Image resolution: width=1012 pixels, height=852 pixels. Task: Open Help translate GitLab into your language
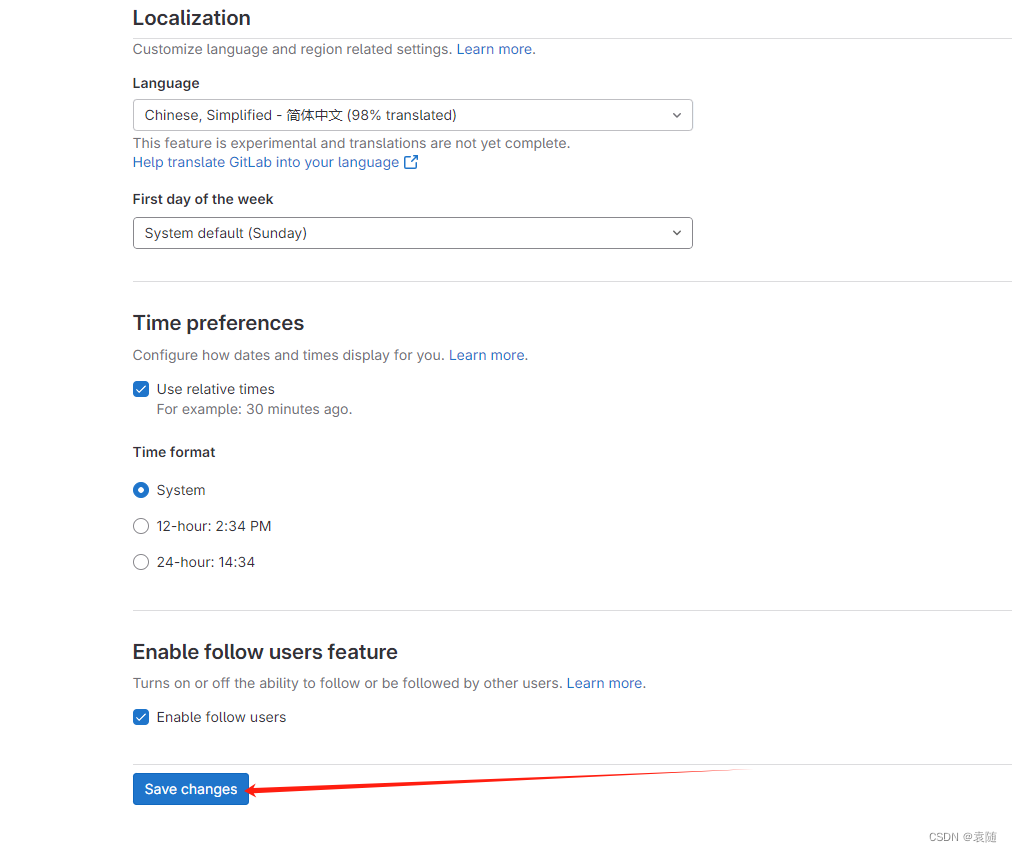click(266, 162)
